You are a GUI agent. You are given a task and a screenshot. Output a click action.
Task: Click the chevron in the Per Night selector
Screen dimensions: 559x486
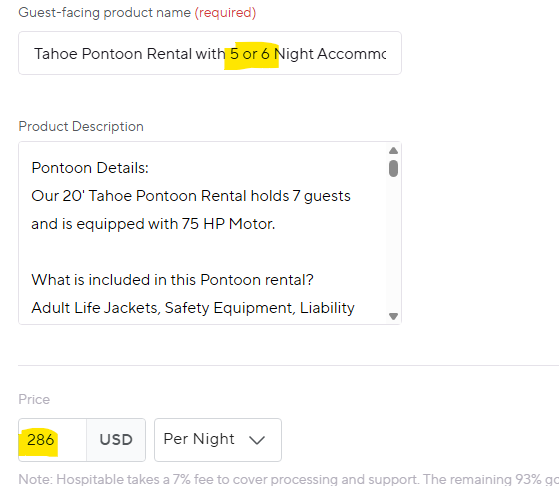pos(257,440)
